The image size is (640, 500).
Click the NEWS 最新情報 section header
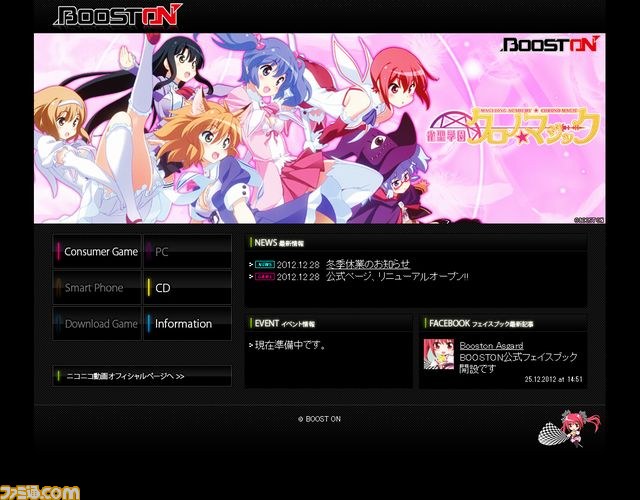[x=416, y=242]
